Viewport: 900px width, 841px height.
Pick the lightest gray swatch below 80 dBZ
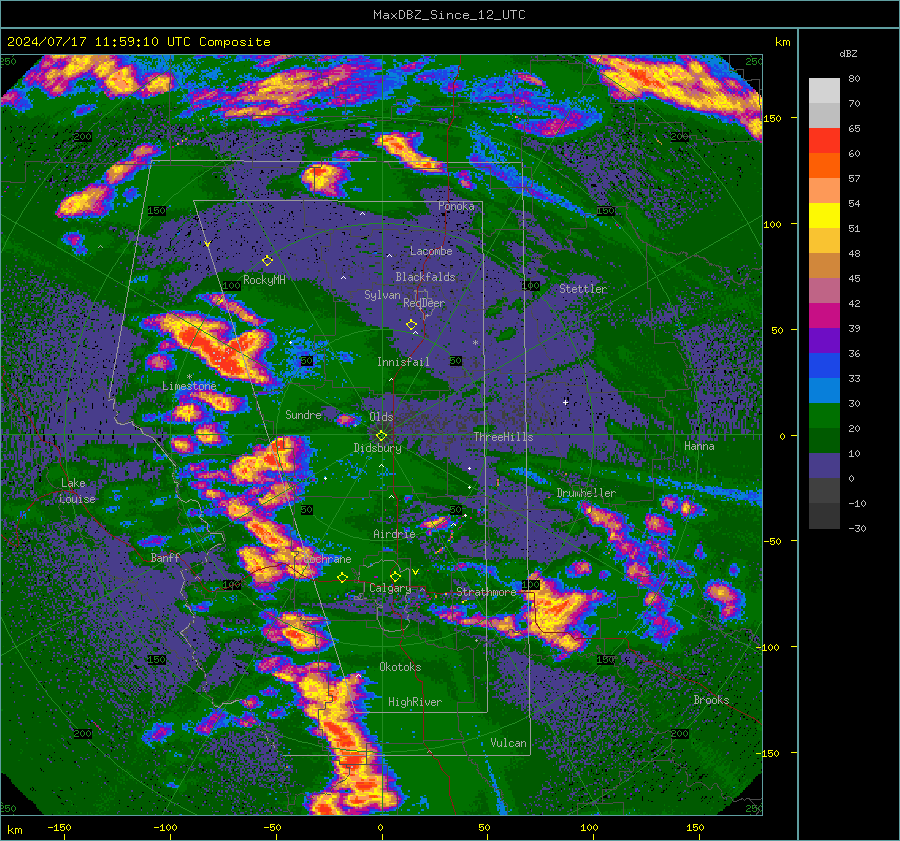824,91
